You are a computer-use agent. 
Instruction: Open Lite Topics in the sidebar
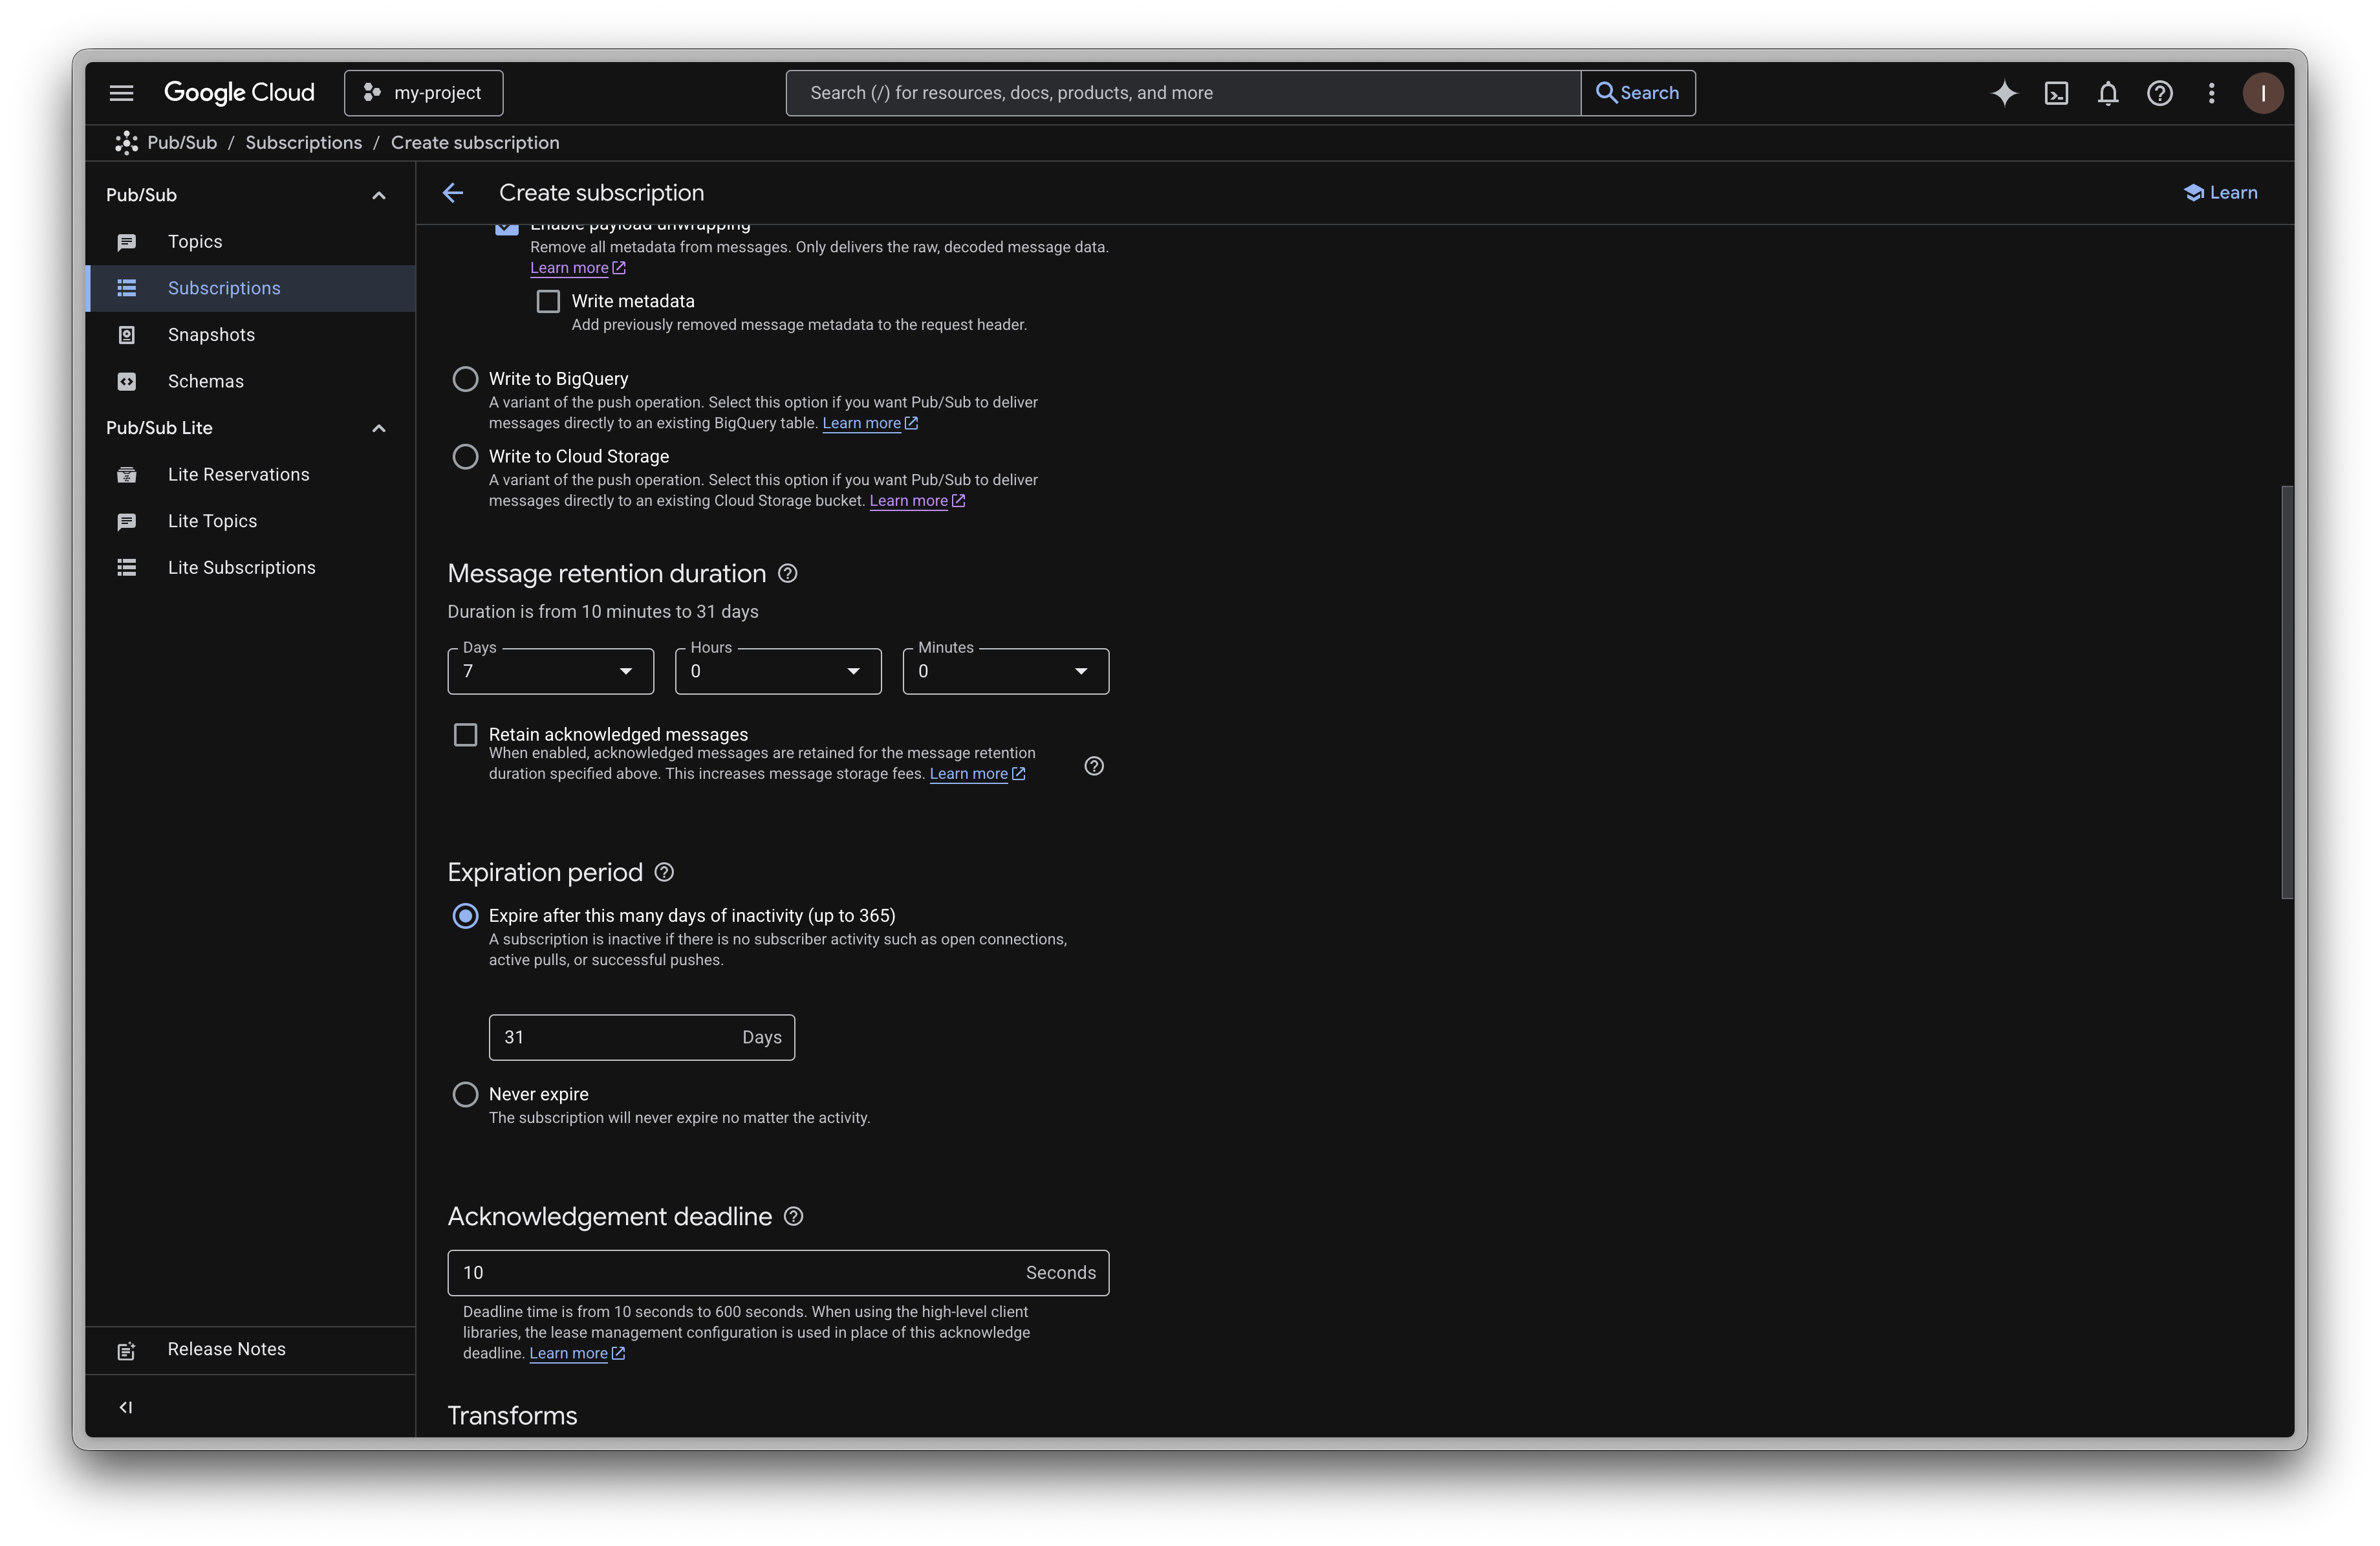(x=212, y=521)
